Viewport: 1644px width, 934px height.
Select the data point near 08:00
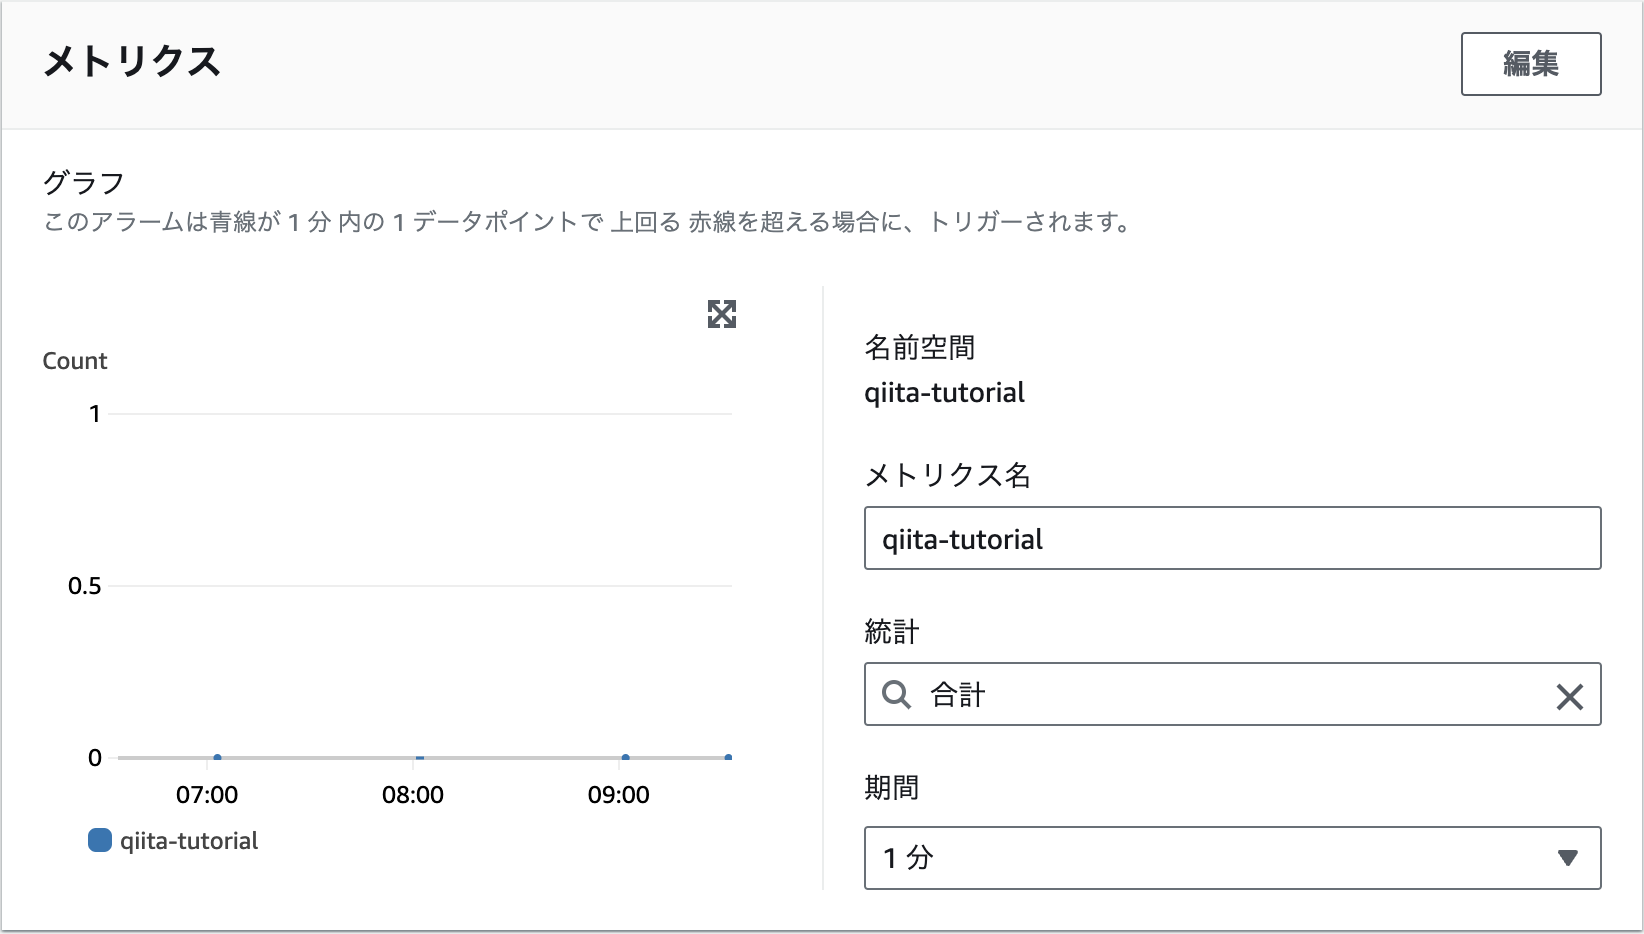coord(420,757)
